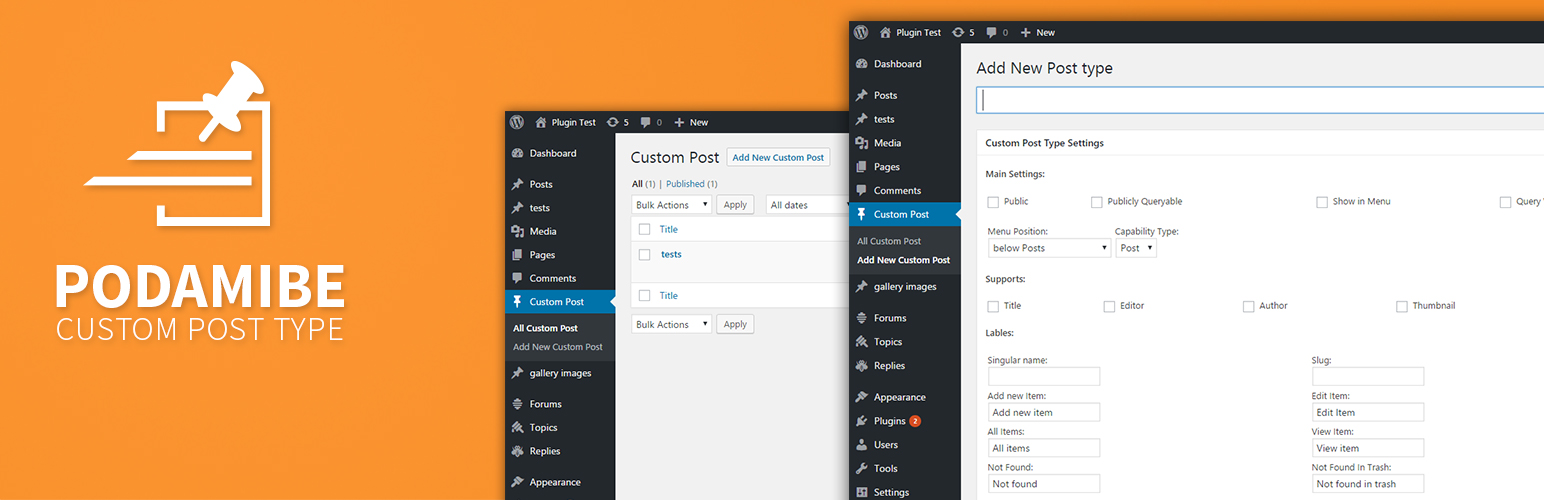Viewport: 1544px width, 500px height.
Task: Click the Singular name input field
Action: coord(1044,377)
